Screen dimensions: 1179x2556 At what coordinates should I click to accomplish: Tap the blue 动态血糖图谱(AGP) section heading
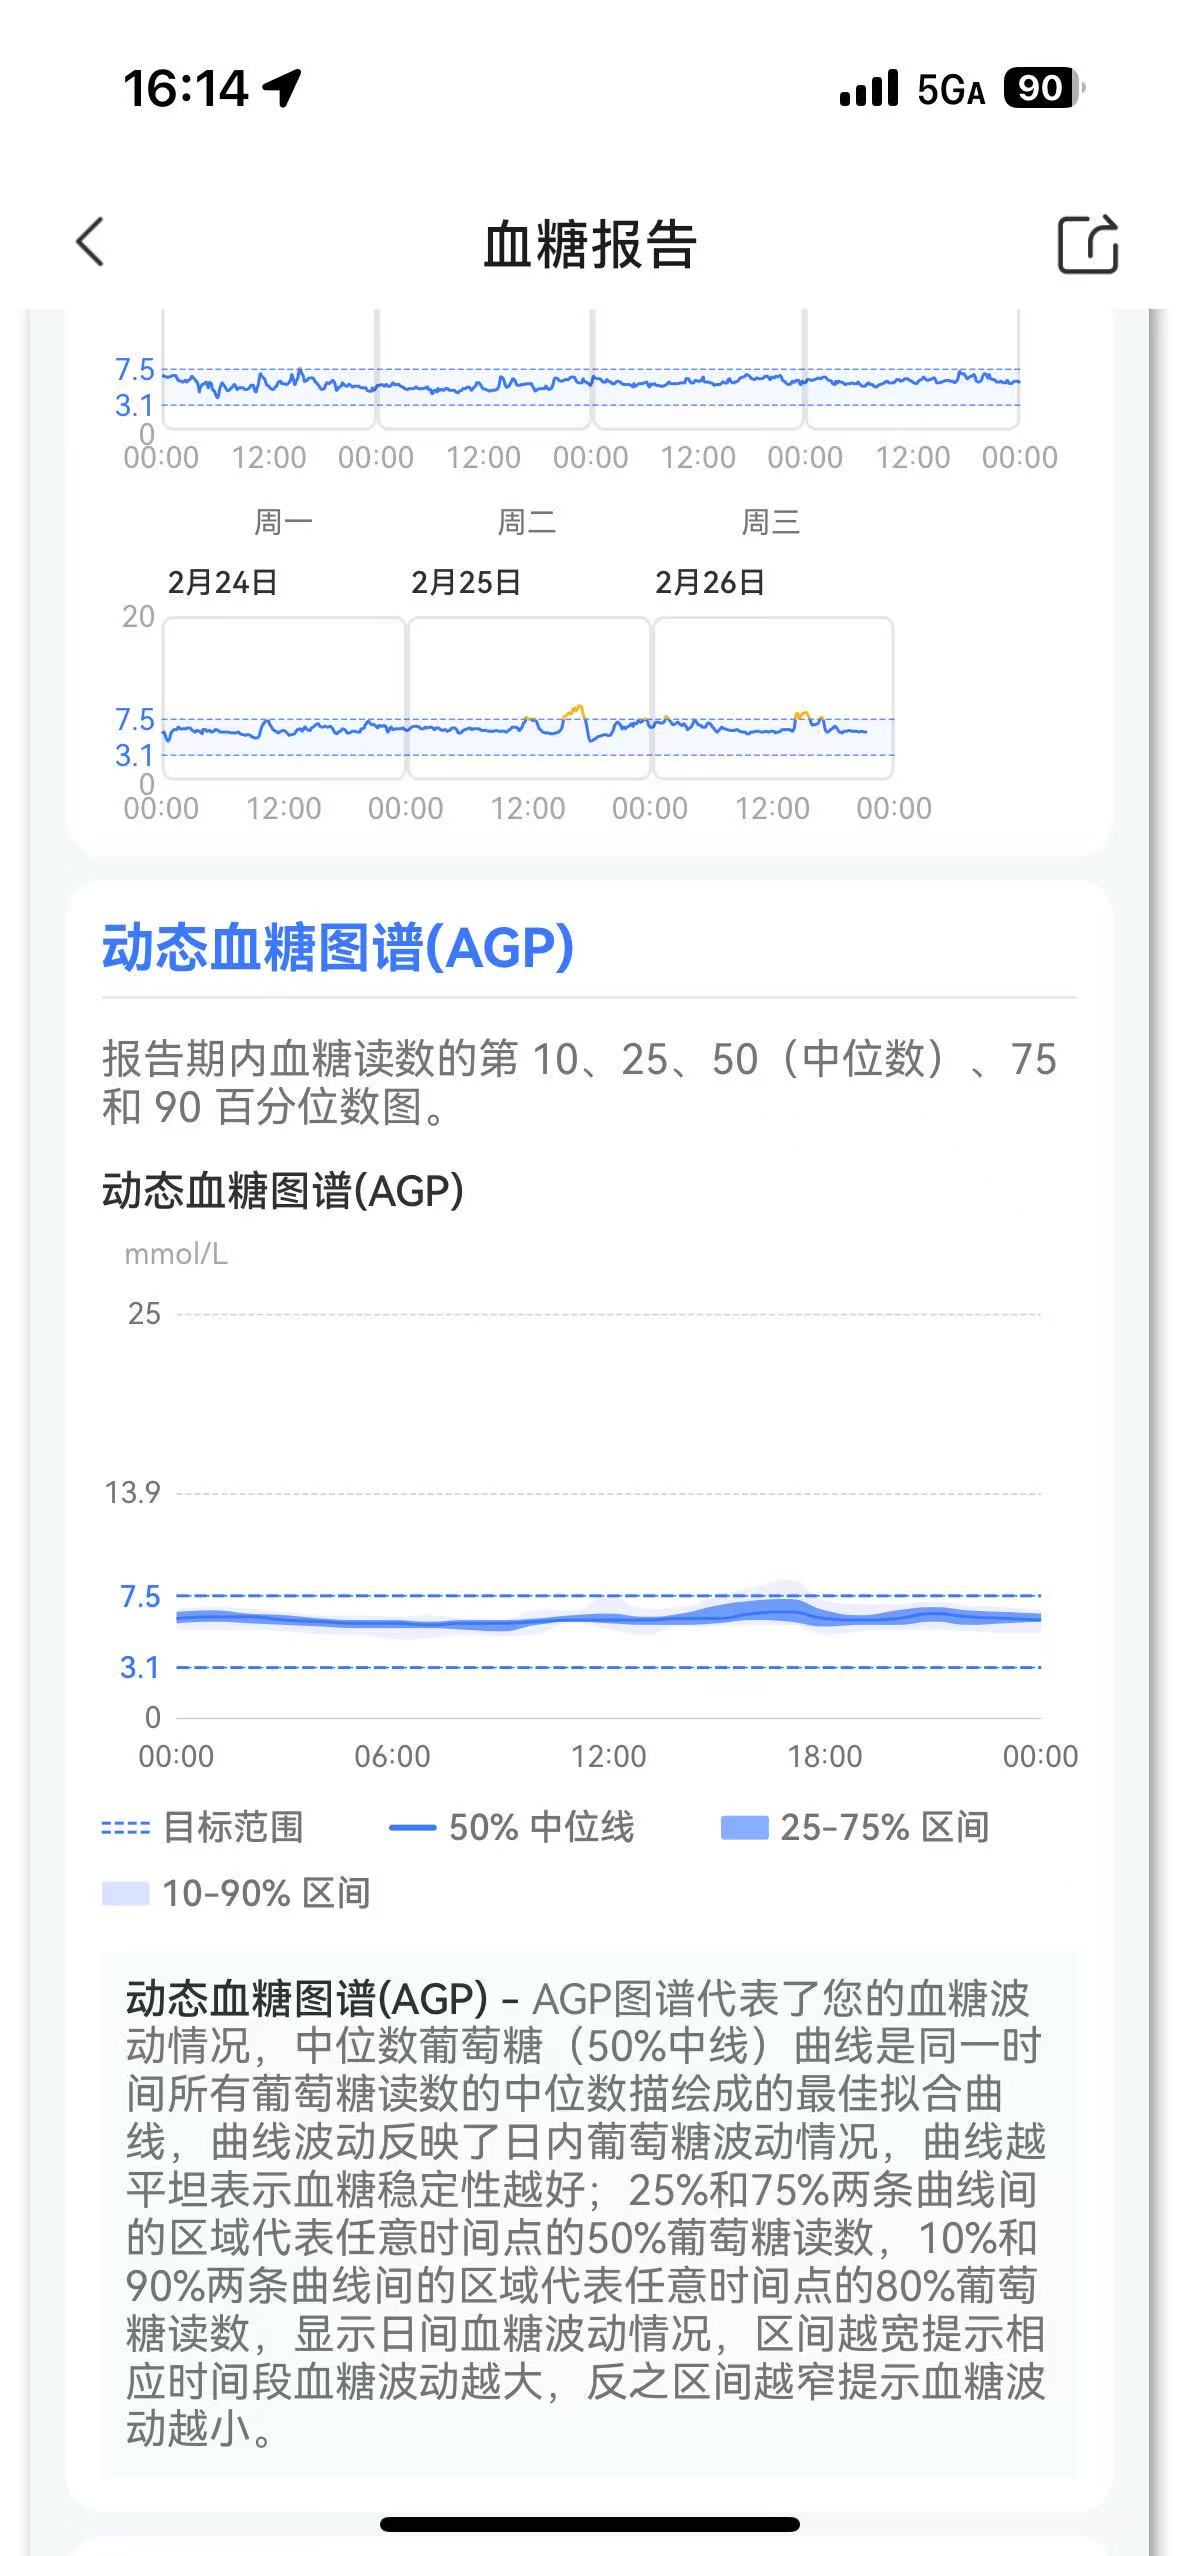click(x=338, y=947)
